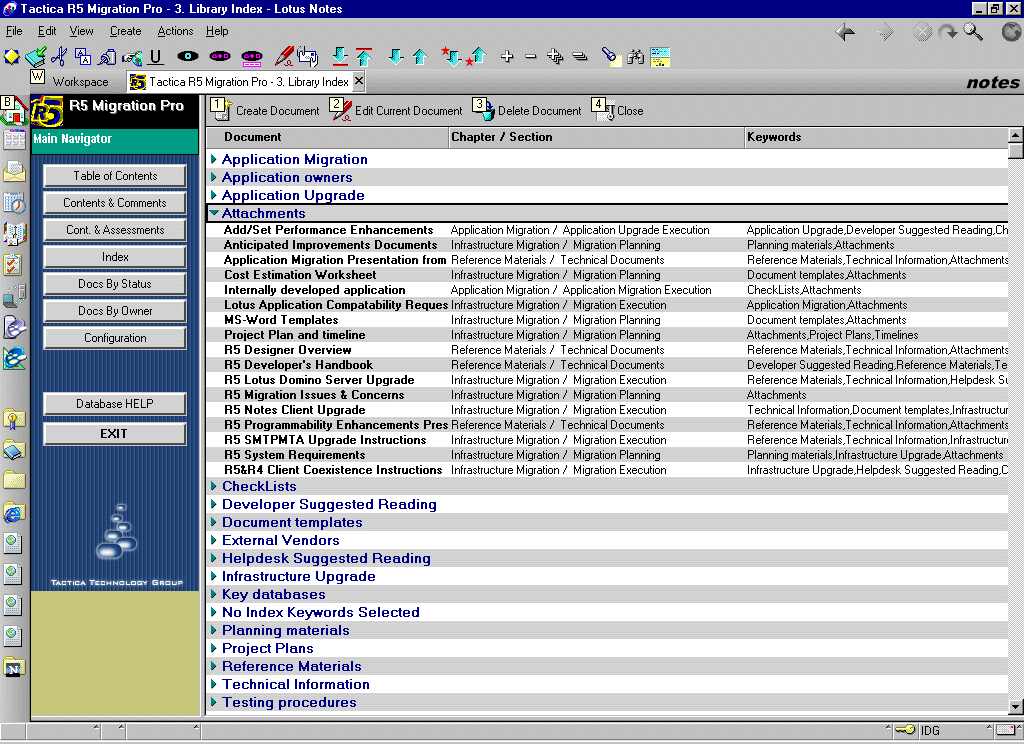
Task: Click the binoculars find toolbar icon
Action: [x=635, y=57]
